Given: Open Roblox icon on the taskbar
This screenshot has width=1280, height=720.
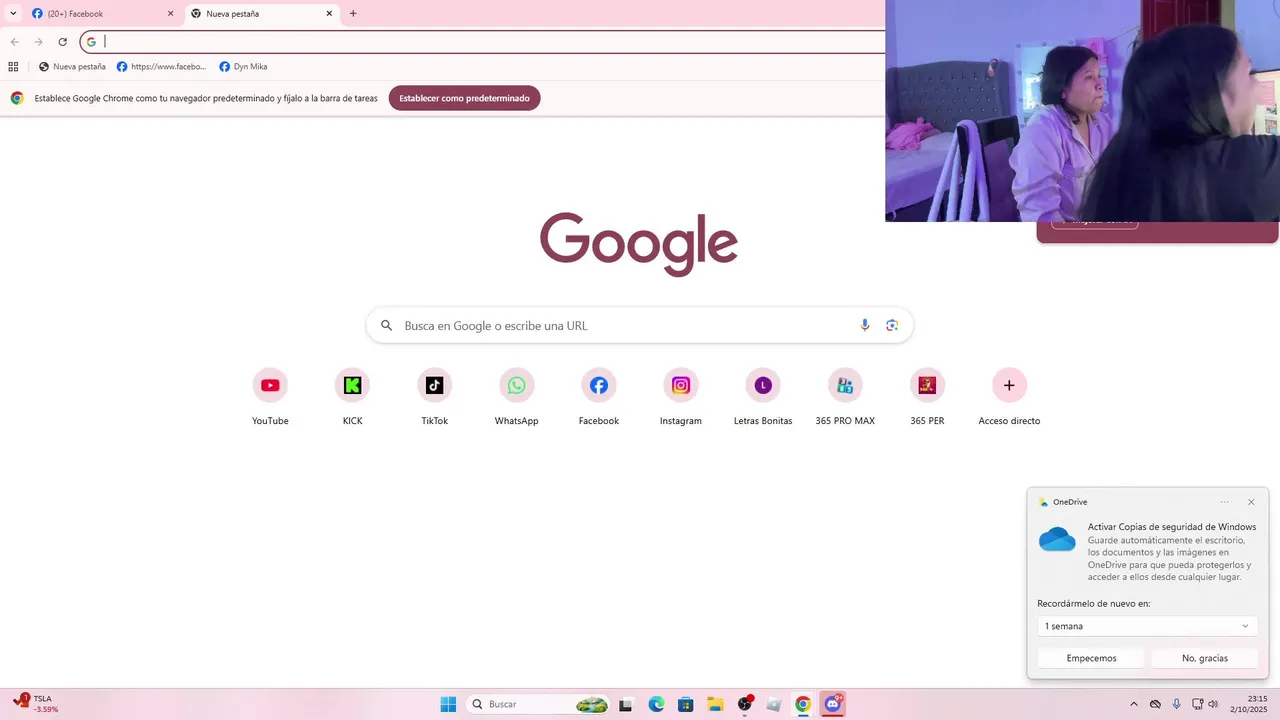Looking at the screenshot, I should [x=773, y=704].
